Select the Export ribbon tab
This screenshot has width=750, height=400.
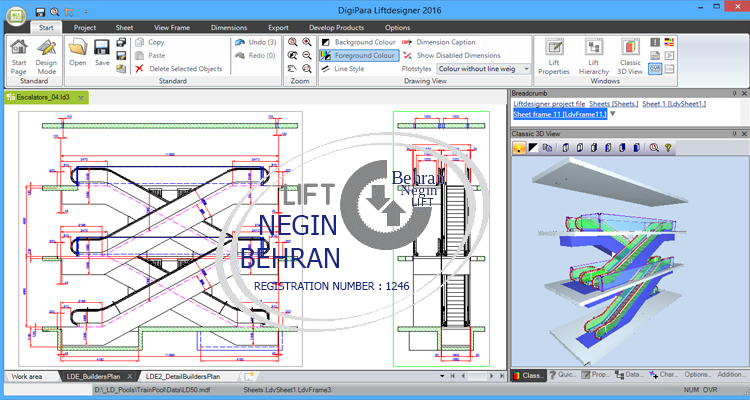click(x=278, y=27)
